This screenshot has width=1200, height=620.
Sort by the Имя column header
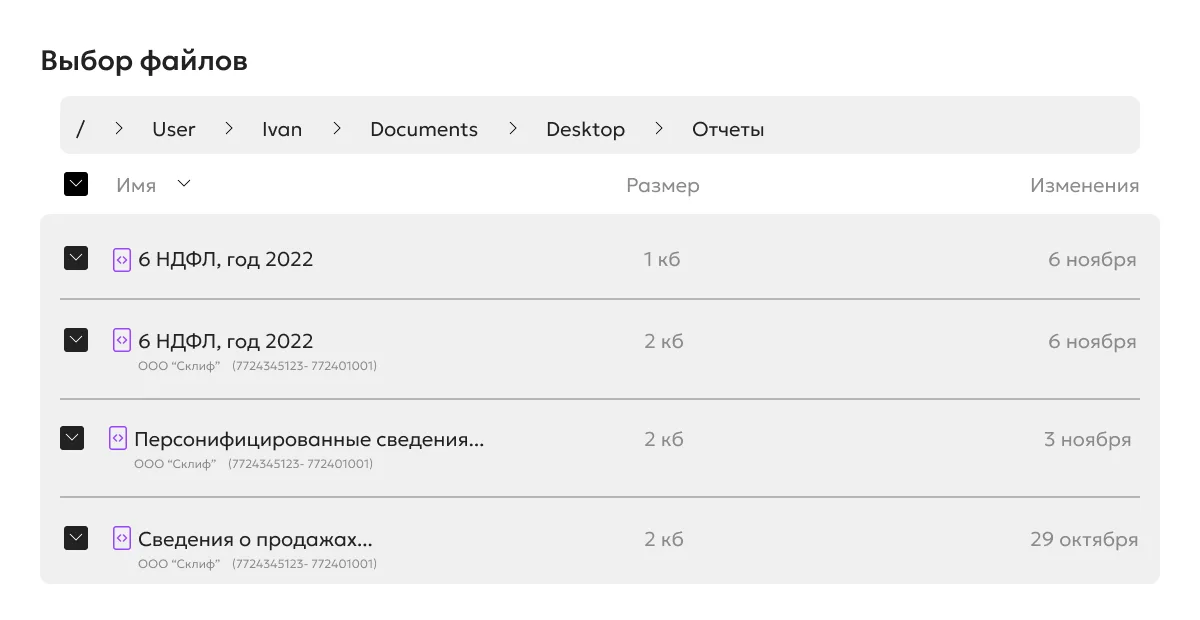click(136, 185)
